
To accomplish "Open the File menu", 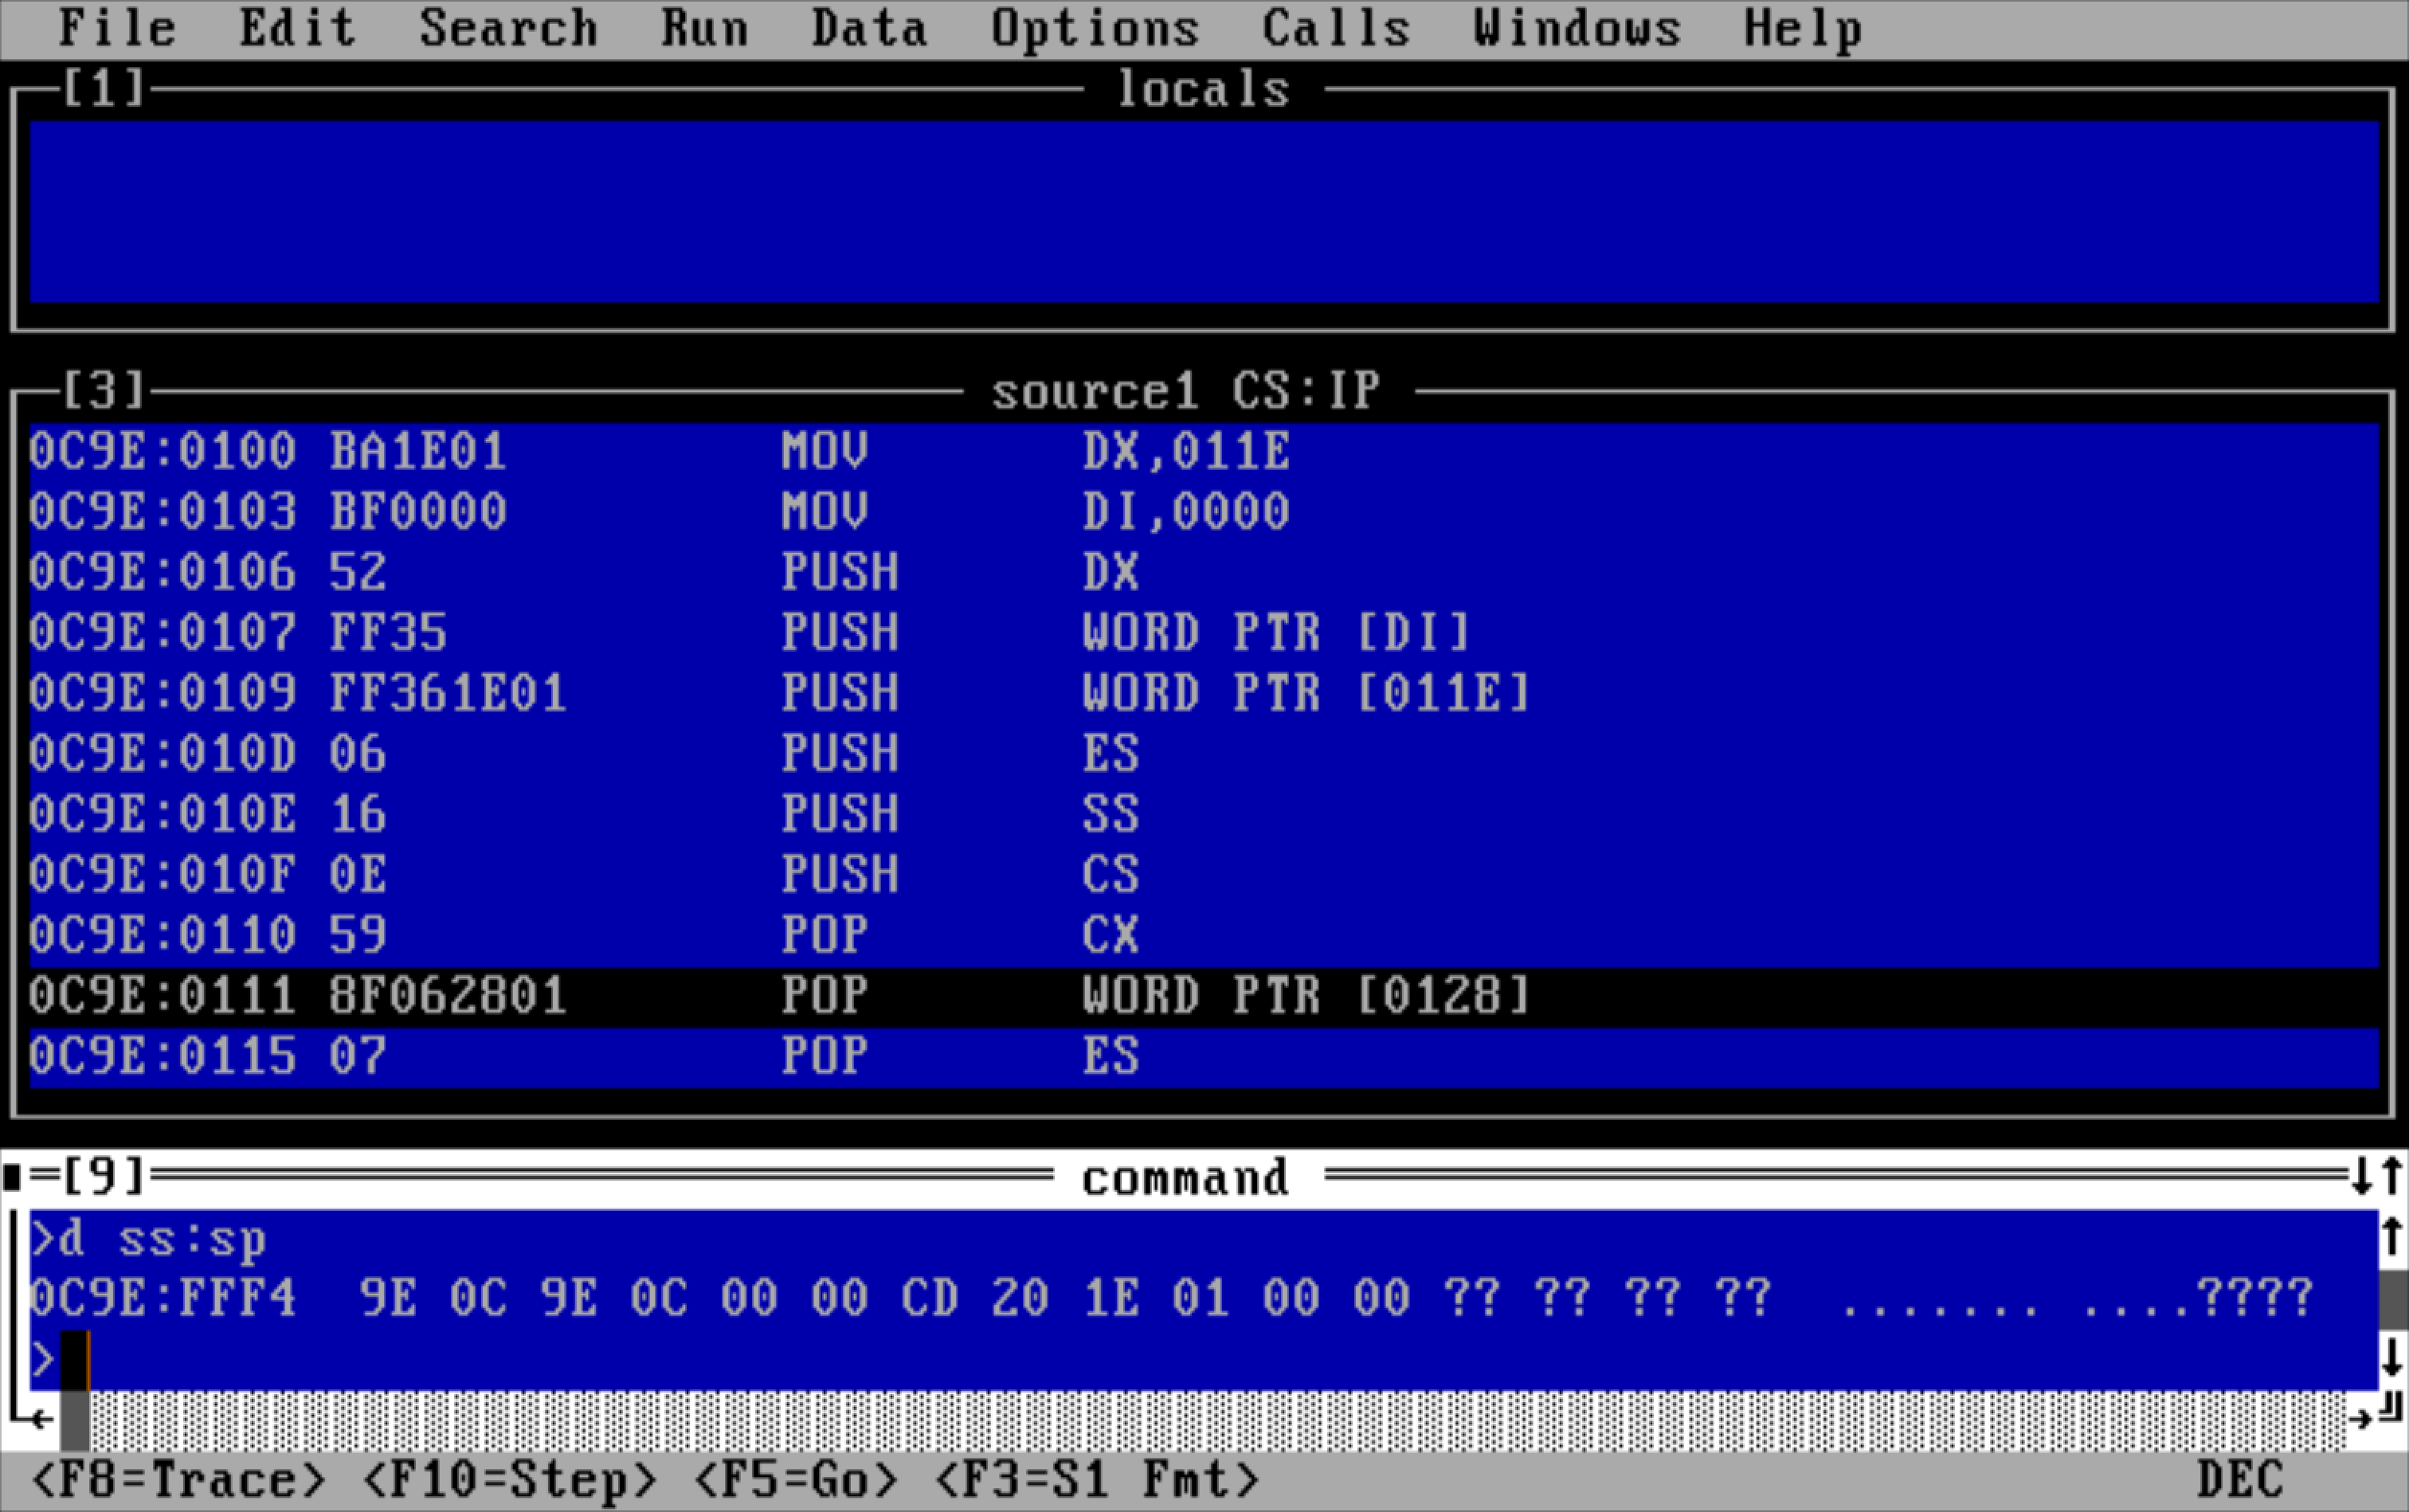I will pyautogui.click(x=118, y=28).
